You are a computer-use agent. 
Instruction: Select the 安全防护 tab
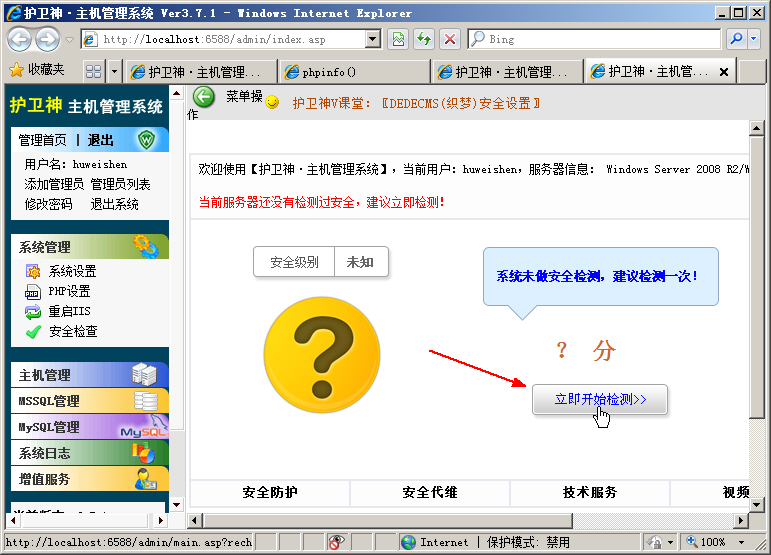point(270,492)
